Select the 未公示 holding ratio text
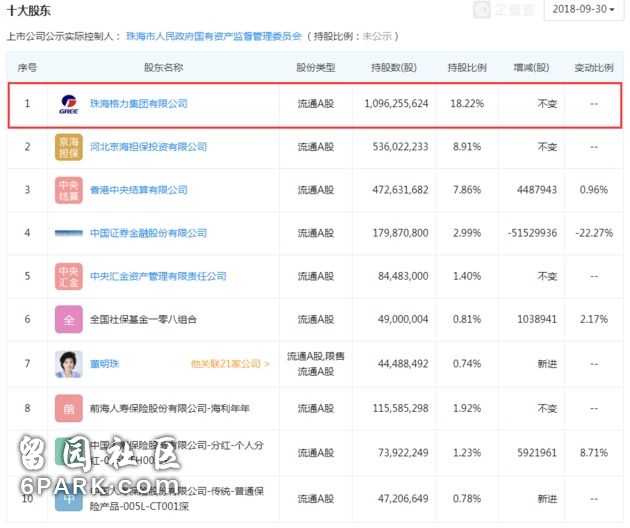Screen dimensions: 630x528 [x=377, y=36]
